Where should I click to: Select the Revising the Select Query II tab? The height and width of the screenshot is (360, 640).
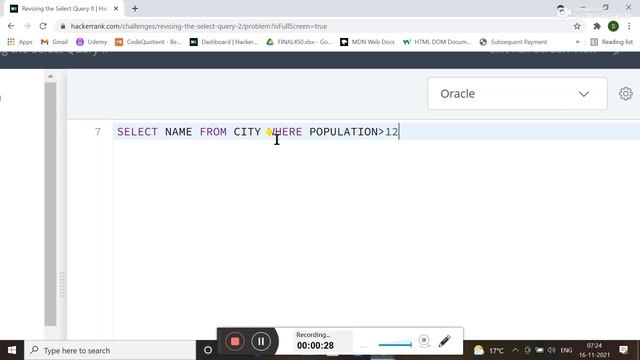64,9
